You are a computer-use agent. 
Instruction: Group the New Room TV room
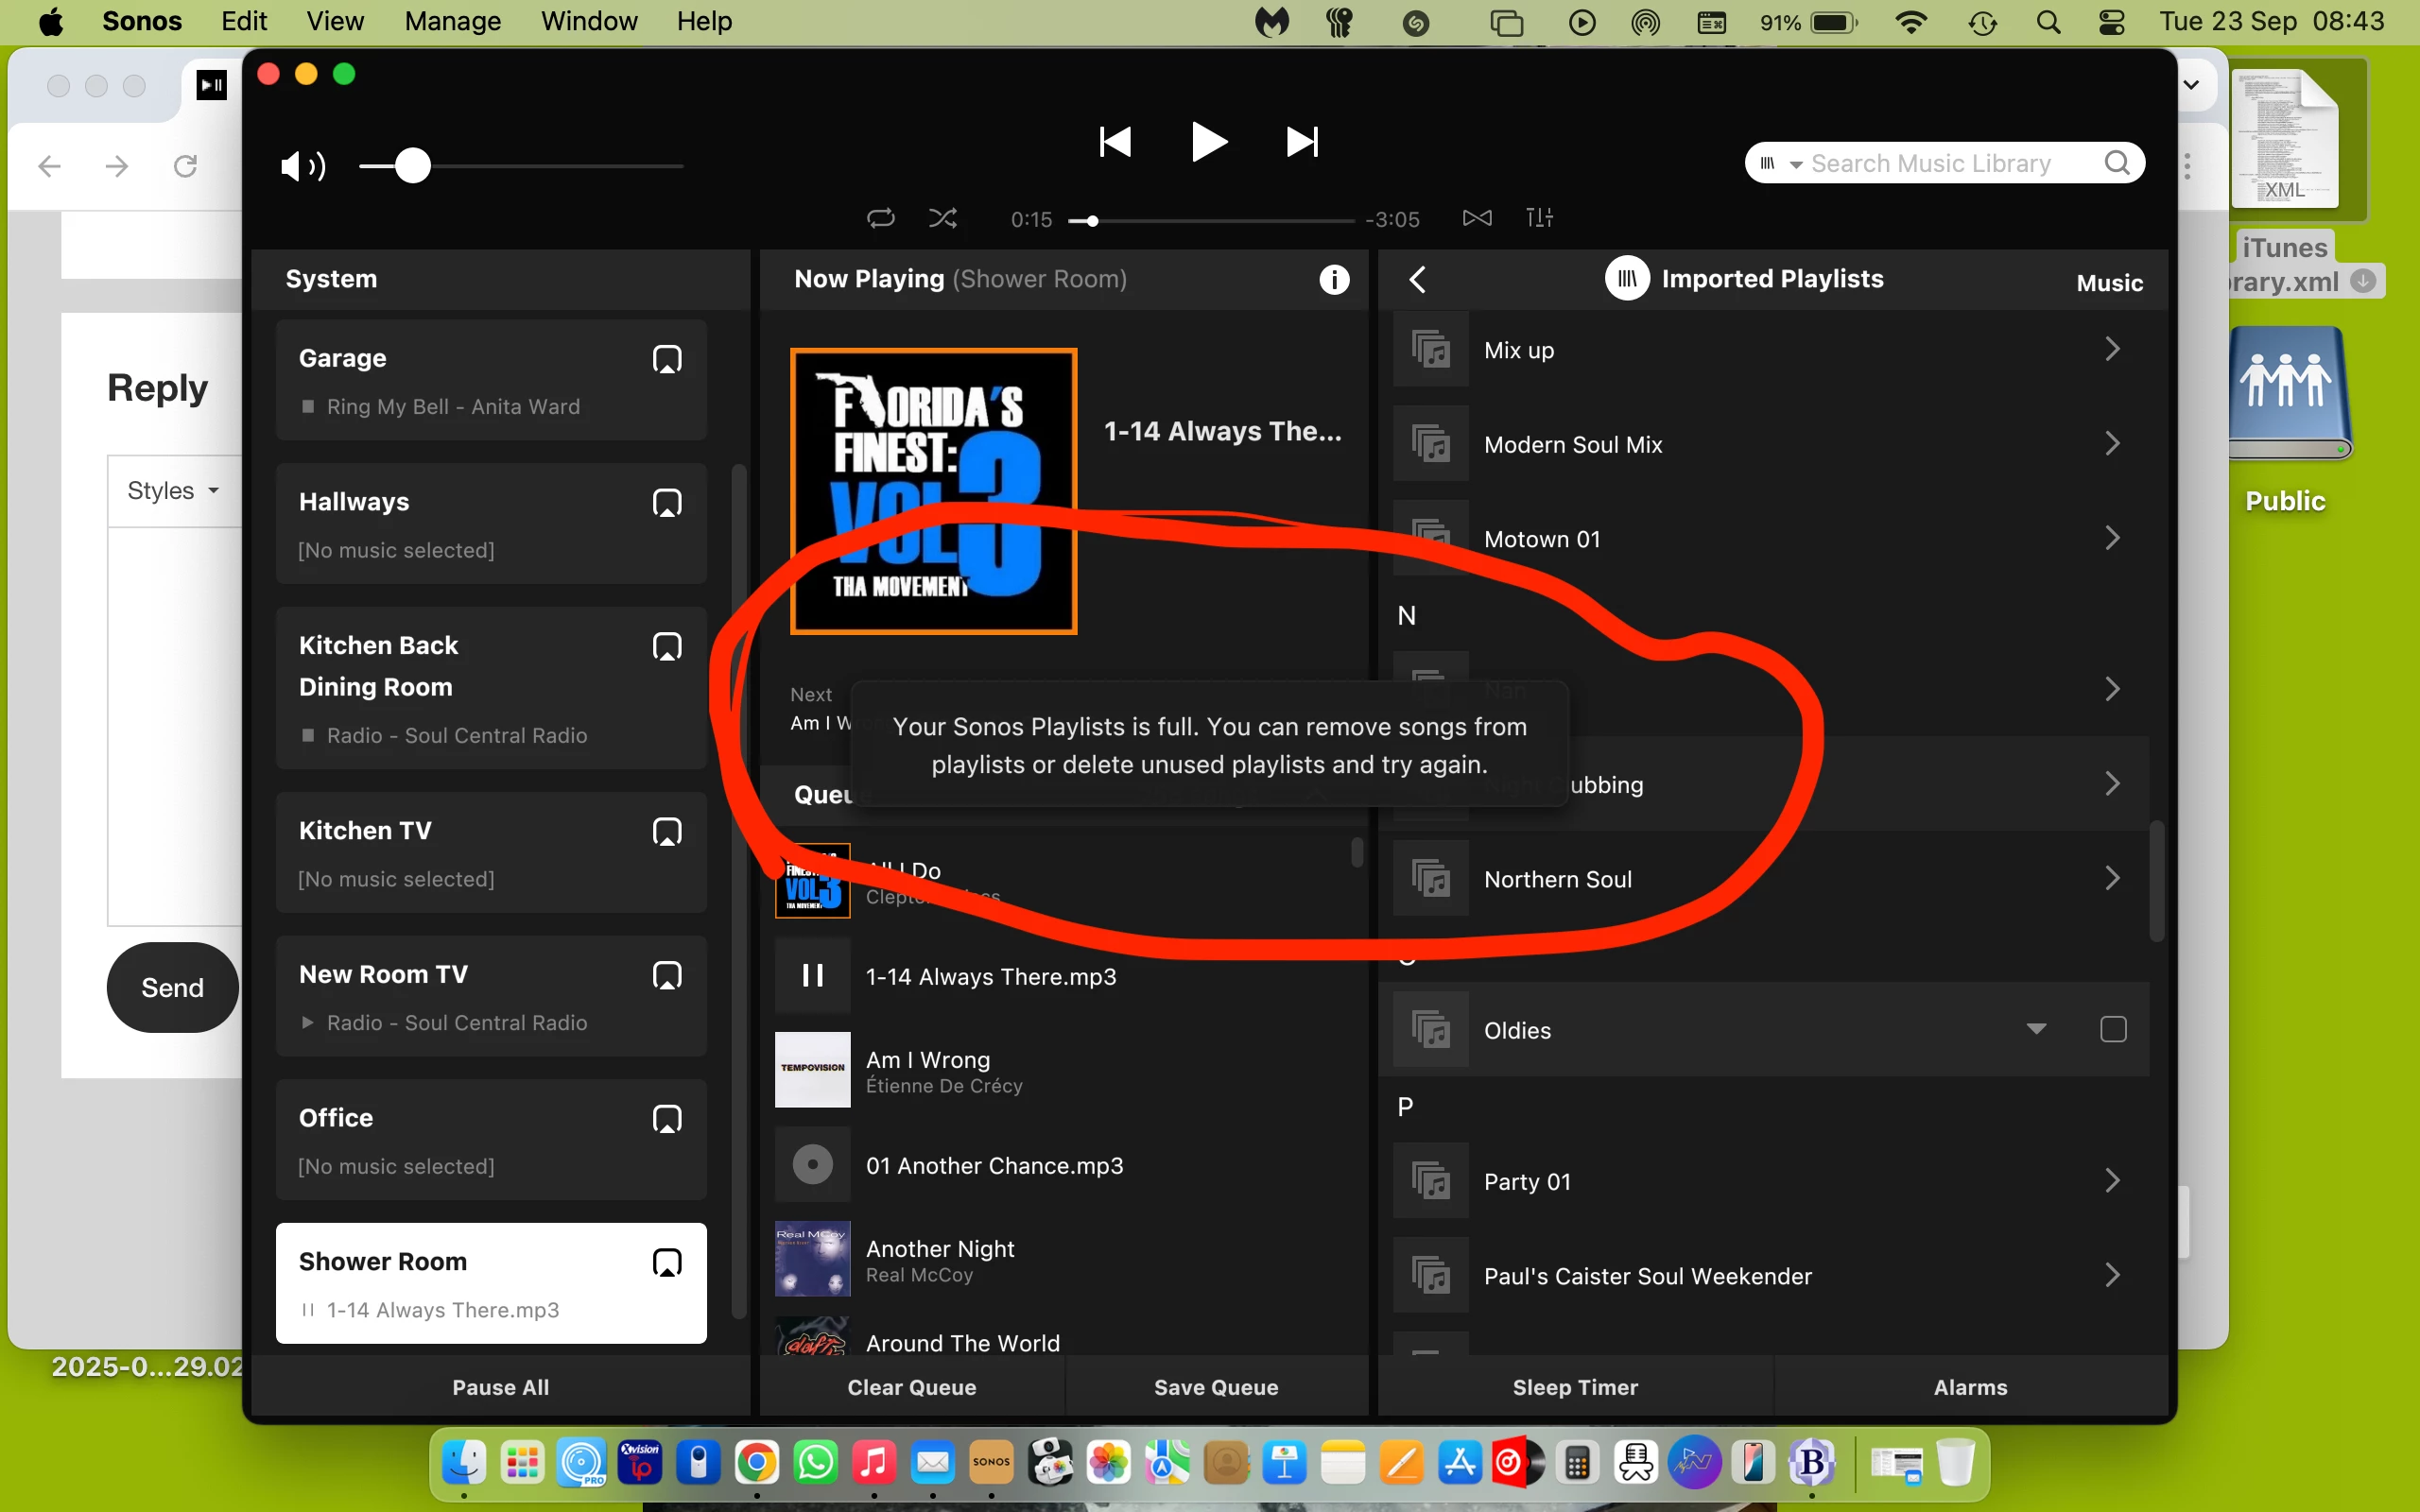coord(667,975)
